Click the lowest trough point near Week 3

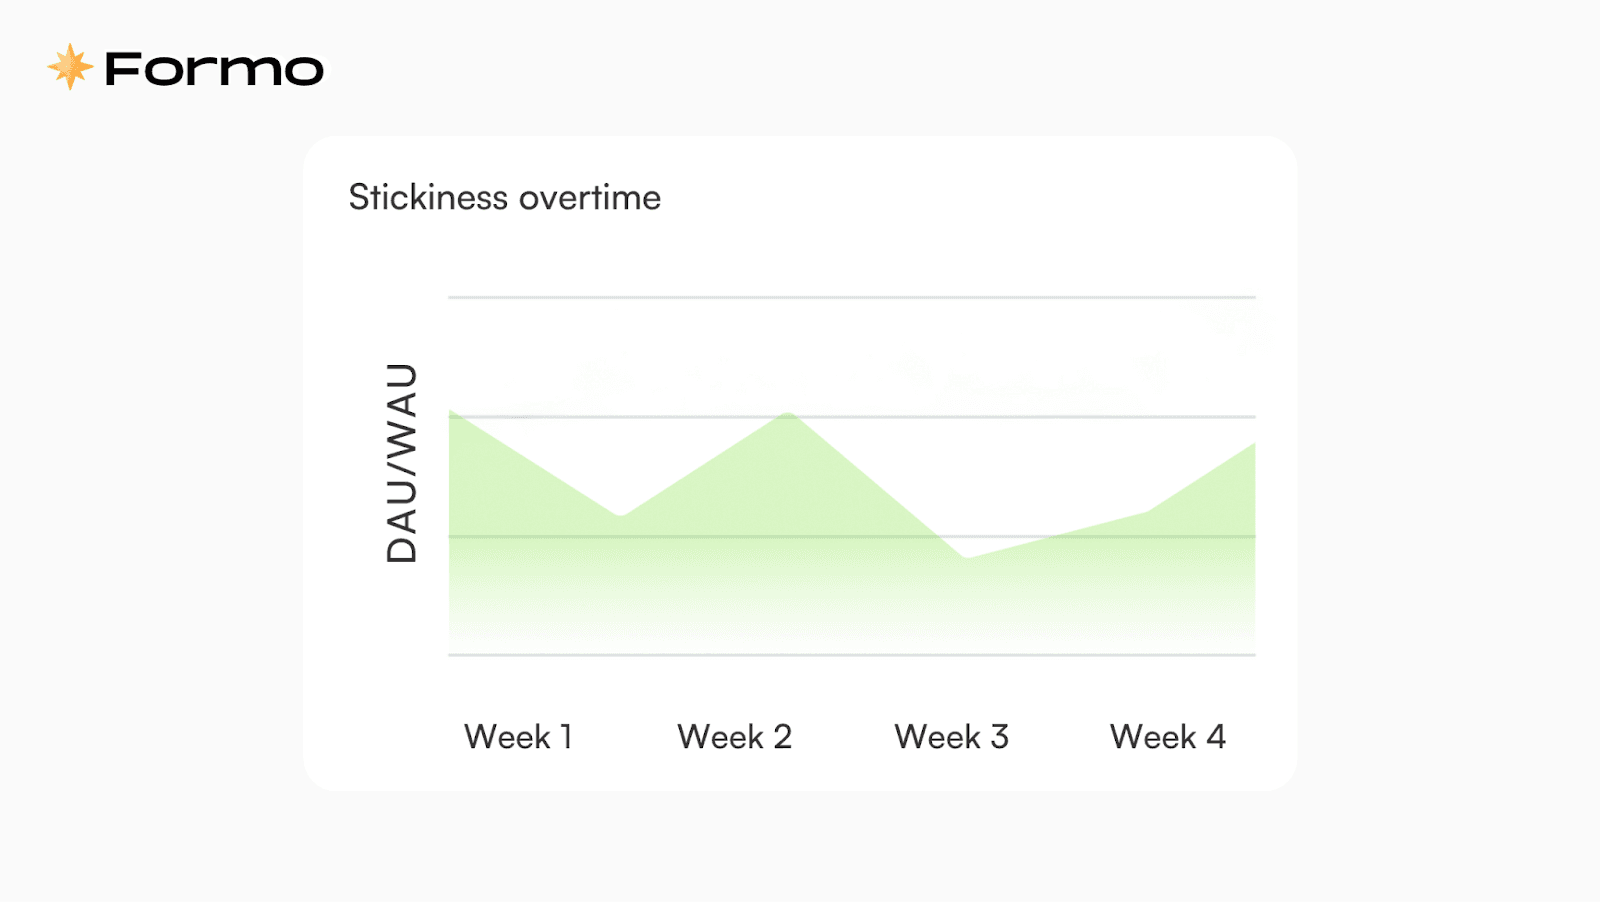967,558
